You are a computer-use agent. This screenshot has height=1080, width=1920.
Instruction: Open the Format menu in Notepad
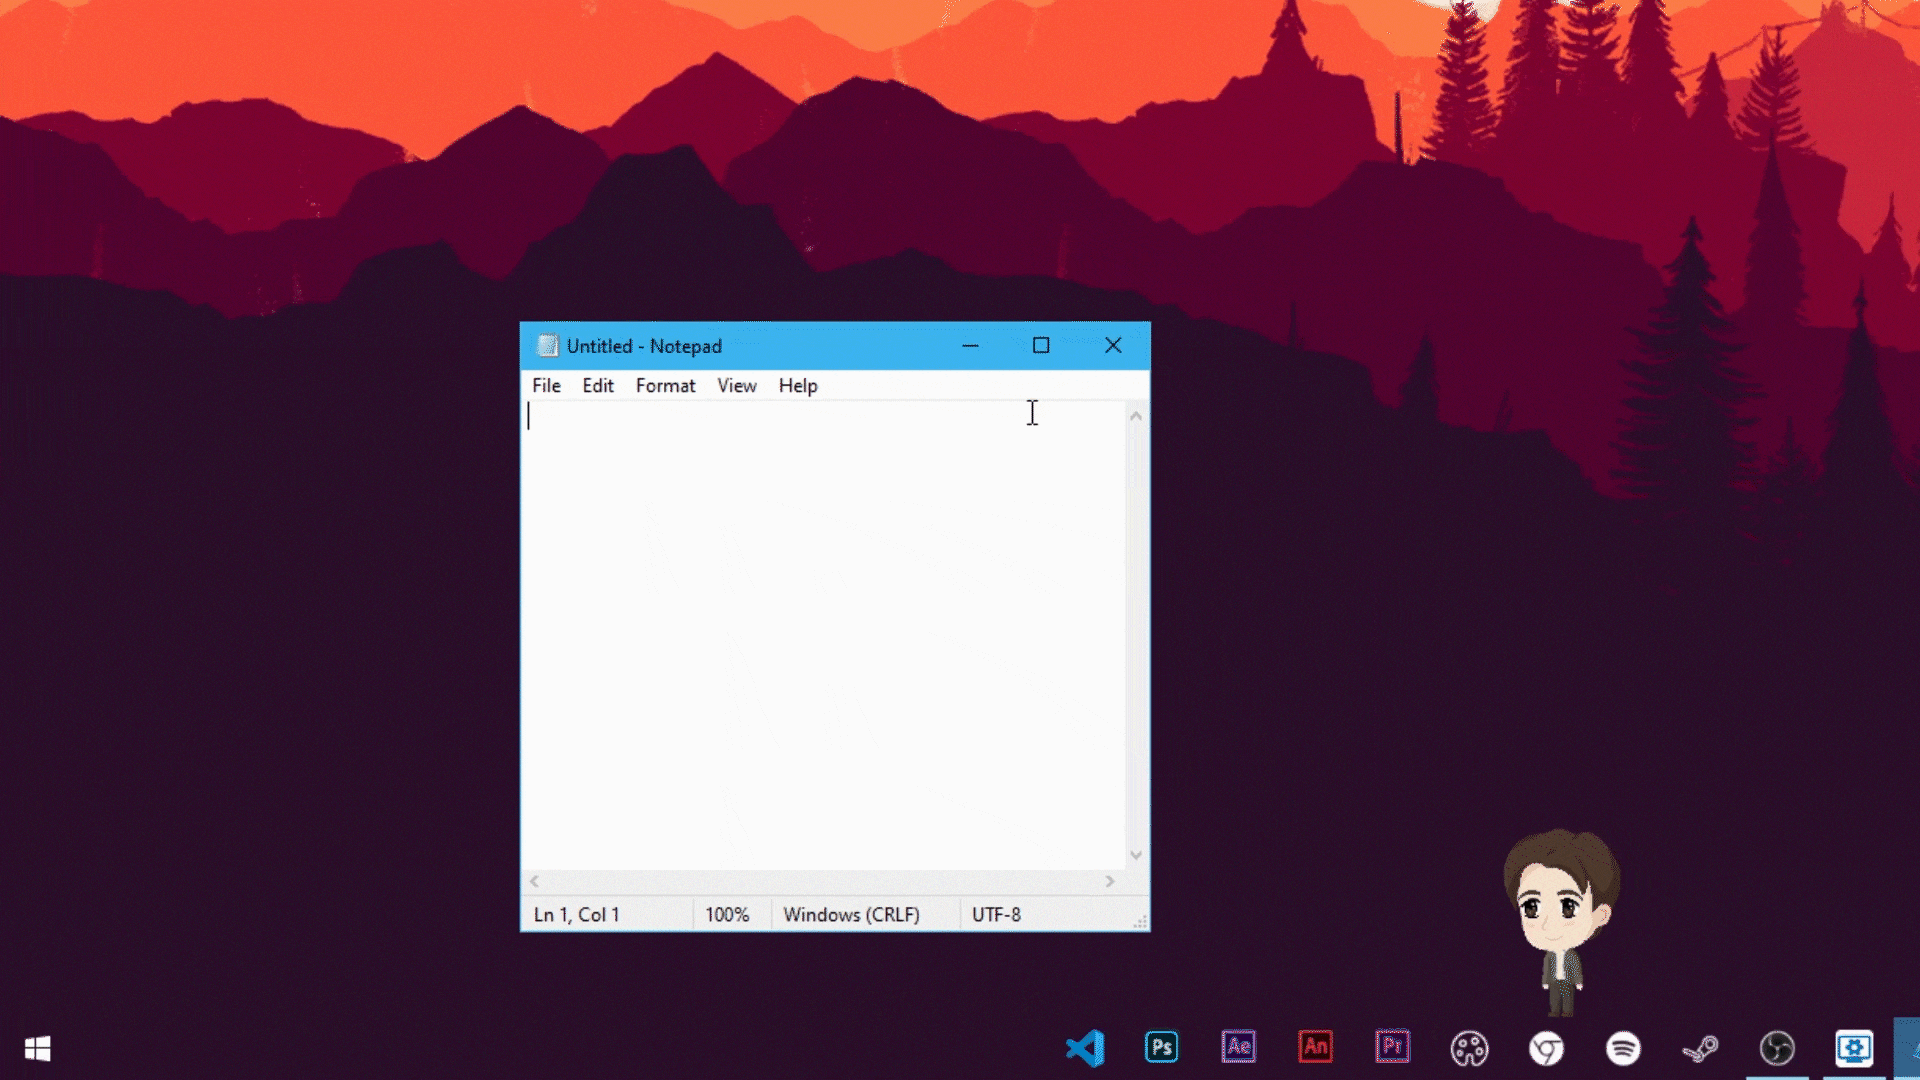click(665, 385)
